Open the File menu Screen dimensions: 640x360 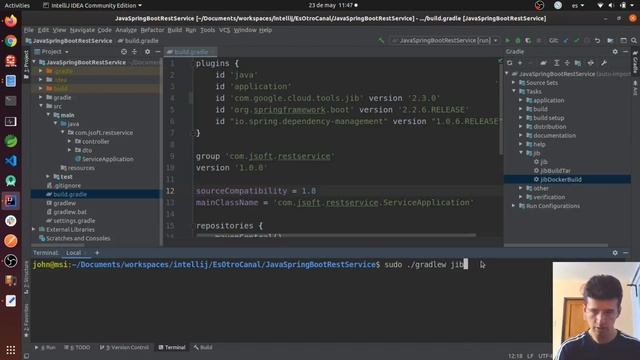[29, 30]
